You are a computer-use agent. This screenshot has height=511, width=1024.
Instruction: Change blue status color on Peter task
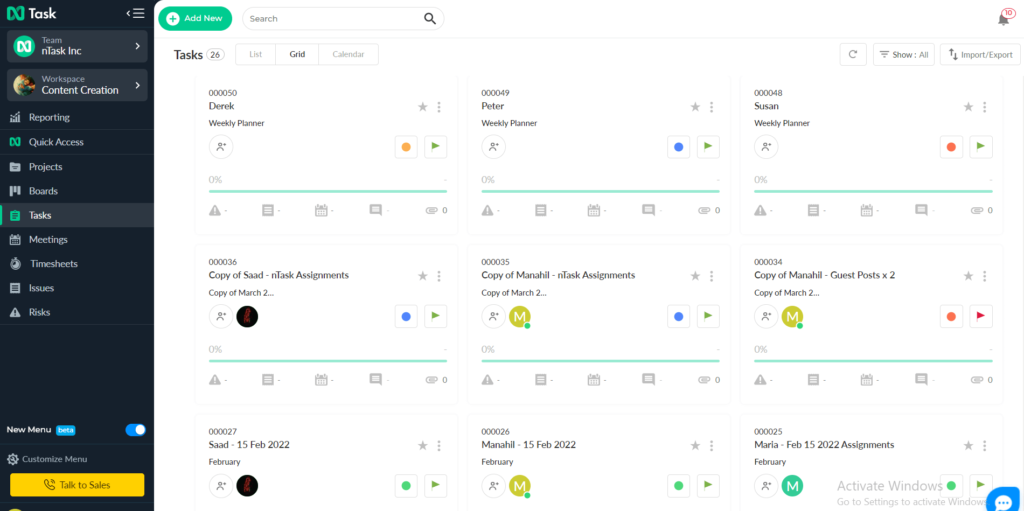click(x=679, y=147)
